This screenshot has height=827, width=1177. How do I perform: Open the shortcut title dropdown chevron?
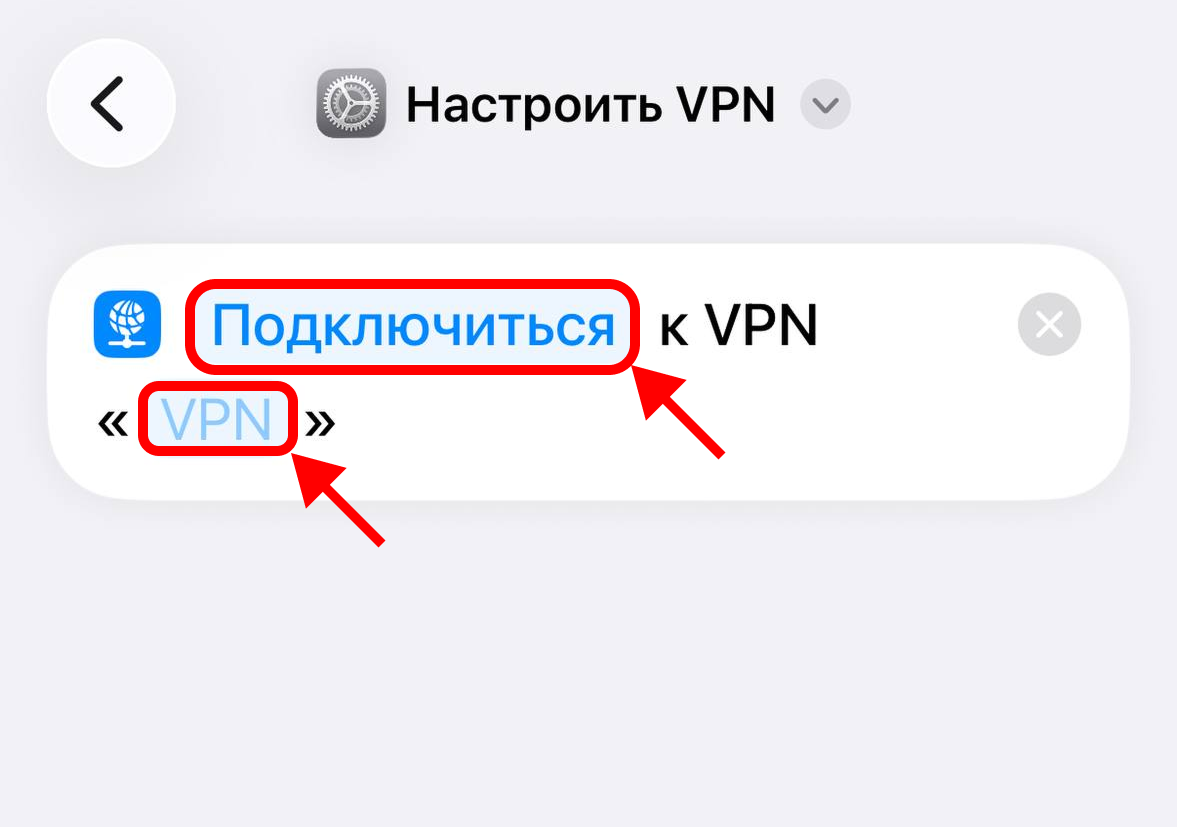pyautogui.click(x=825, y=104)
